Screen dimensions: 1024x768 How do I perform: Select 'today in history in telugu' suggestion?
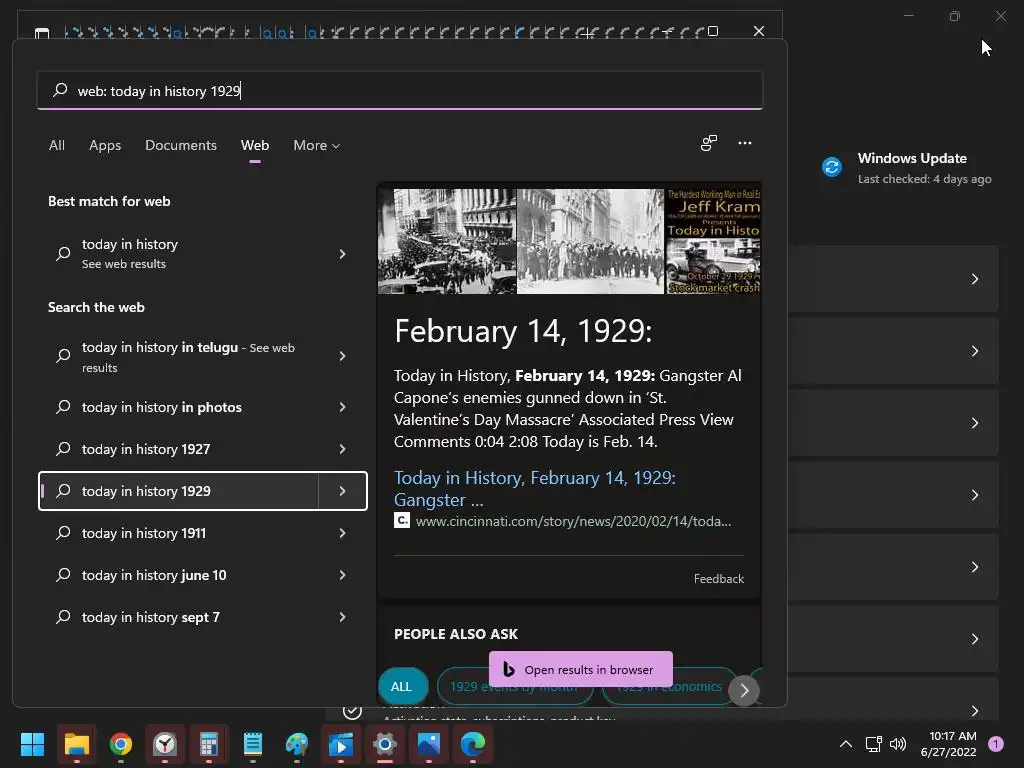[179, 357]
